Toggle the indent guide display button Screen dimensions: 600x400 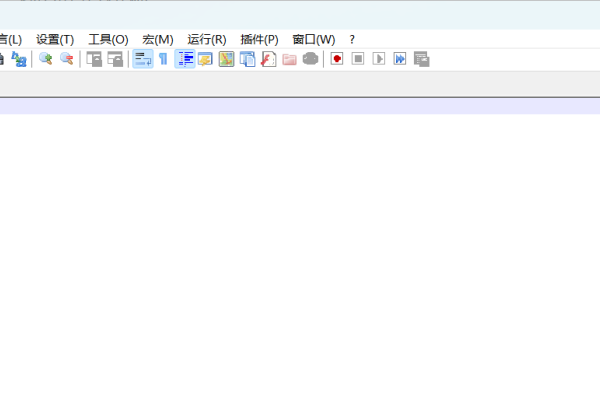click(185, 59)
